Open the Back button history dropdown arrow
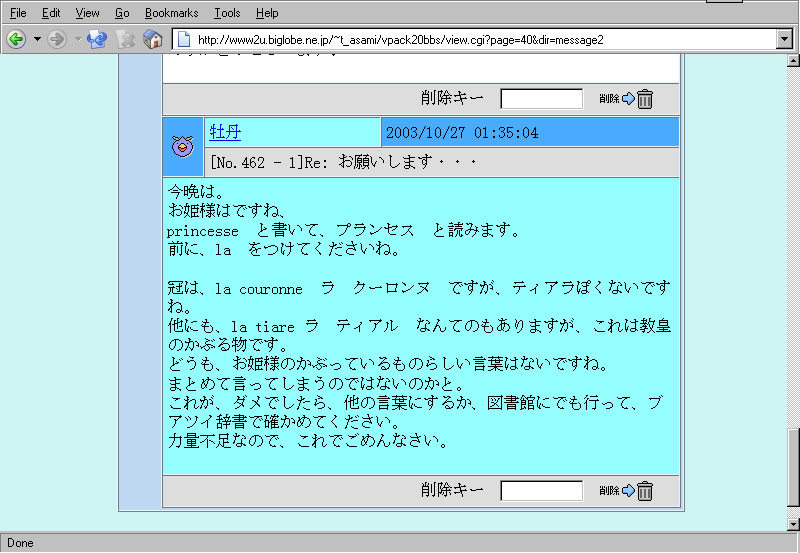The height and width of the screenshot is (553, 800). tap(37, 39)
